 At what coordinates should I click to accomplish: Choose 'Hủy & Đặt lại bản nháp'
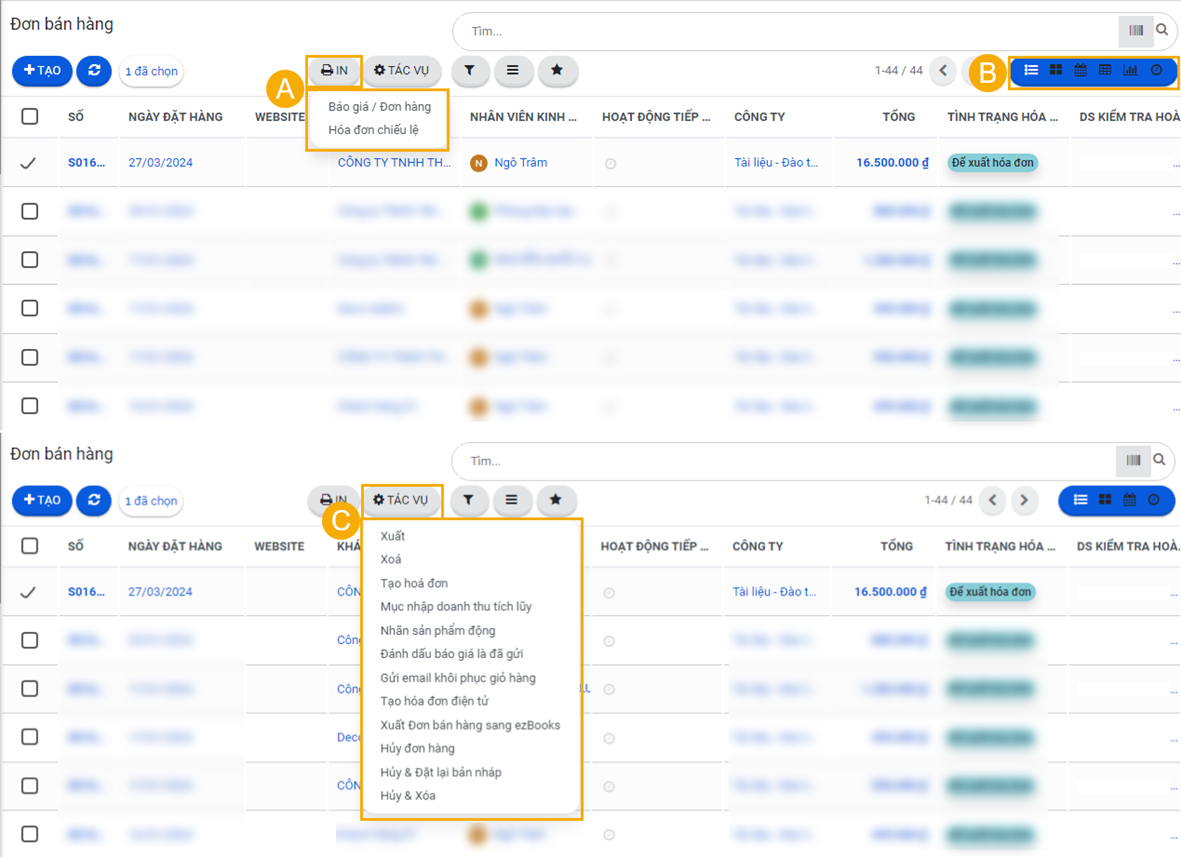(x=441, y=772)
